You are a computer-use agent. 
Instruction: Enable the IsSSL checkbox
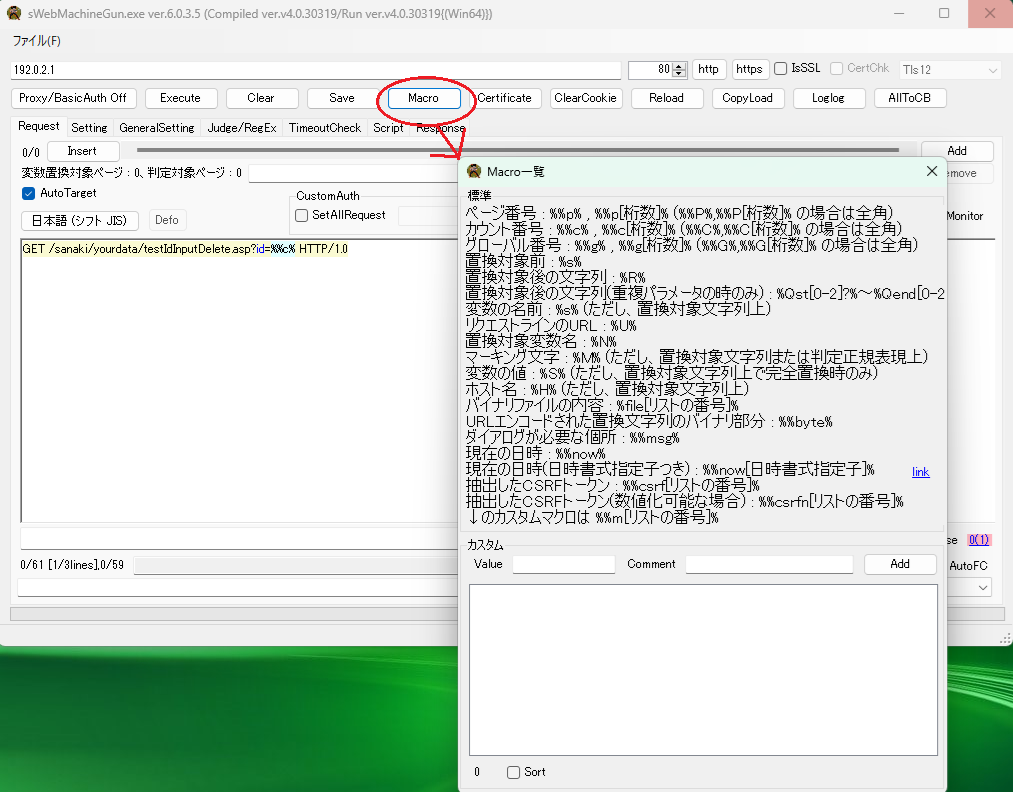coord(780,68)
